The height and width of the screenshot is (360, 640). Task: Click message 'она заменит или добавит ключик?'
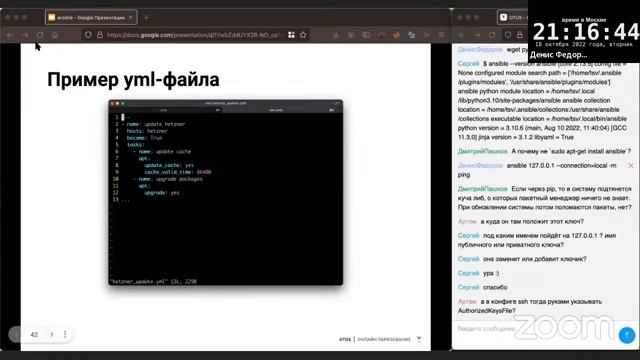535,259
